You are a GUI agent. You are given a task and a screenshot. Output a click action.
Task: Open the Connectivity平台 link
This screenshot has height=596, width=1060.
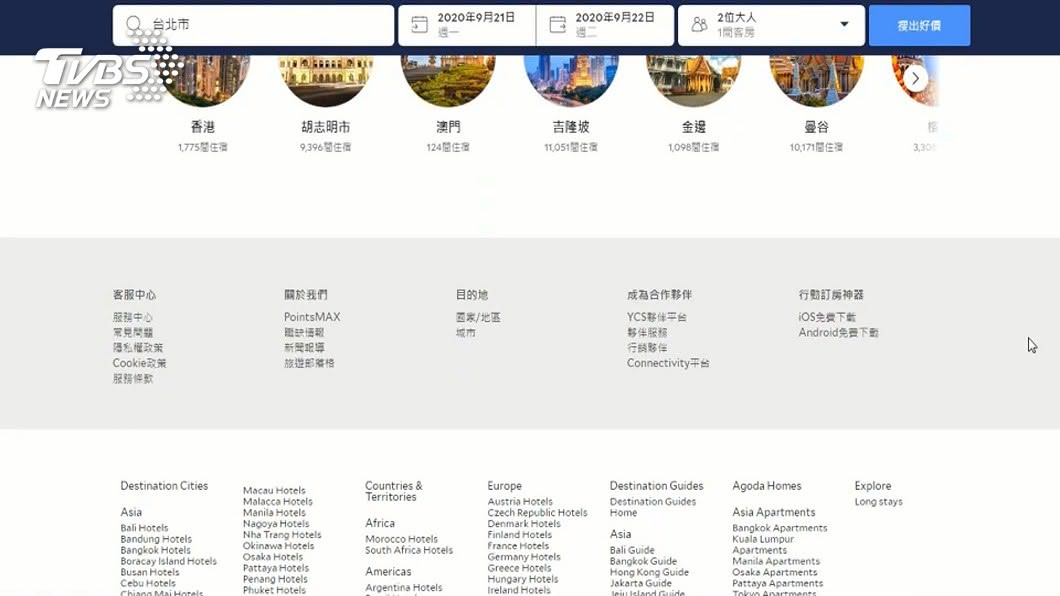(x=668, y=363)
